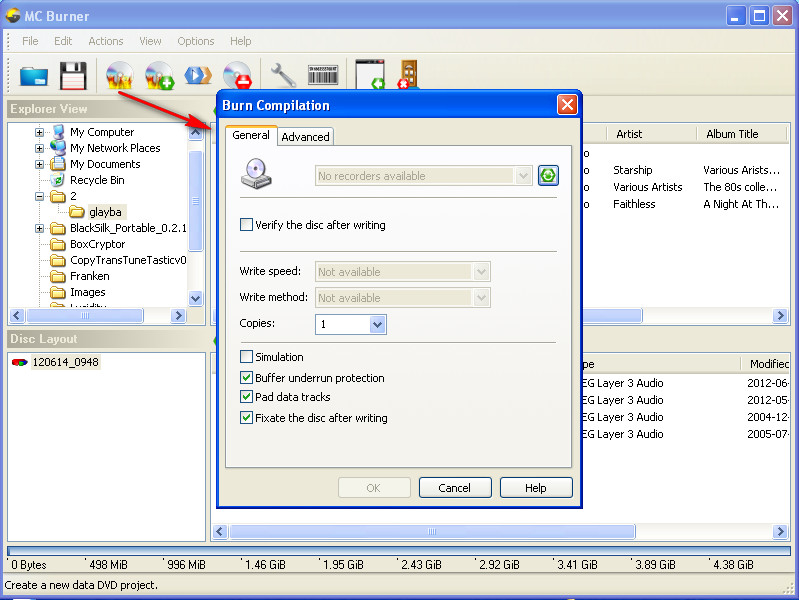
Task: Open settings via the wrench icon
Action: [283, 75]
